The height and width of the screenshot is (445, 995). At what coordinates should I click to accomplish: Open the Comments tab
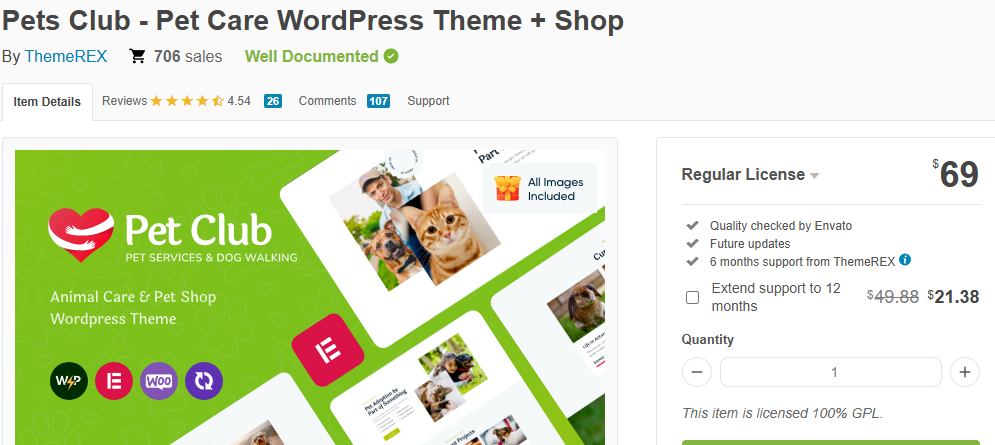point(327,101)
